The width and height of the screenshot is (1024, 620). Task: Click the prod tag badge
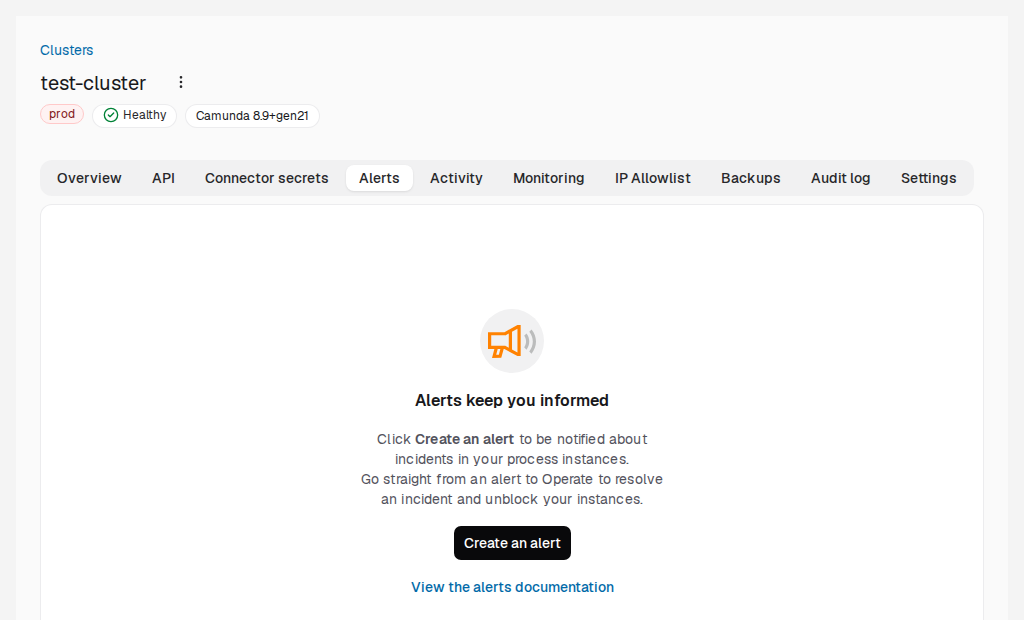click(62, 114)
